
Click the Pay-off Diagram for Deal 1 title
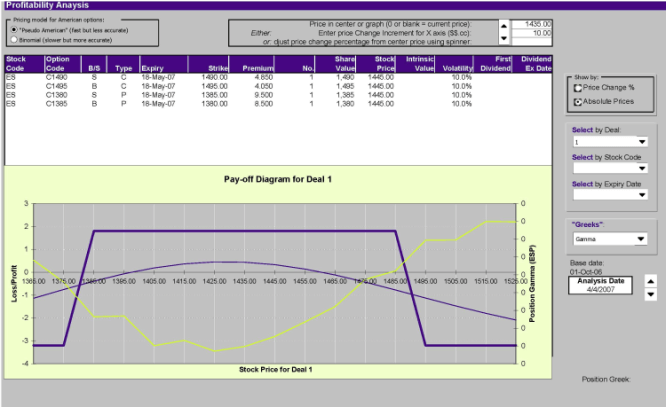tap(277, 180)
